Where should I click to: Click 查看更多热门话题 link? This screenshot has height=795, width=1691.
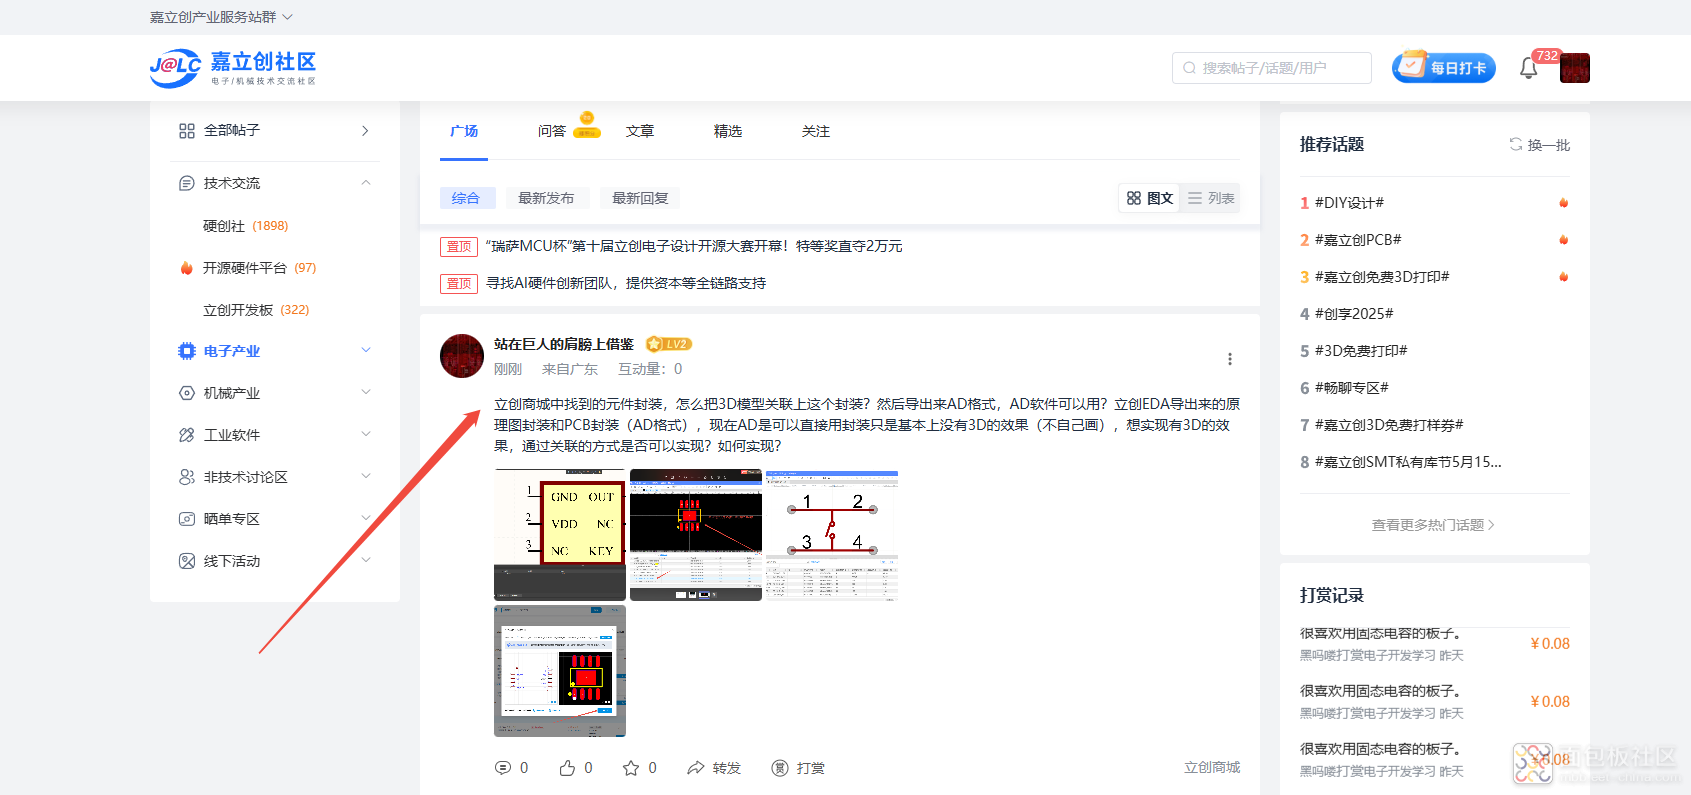pos(1433,525)
